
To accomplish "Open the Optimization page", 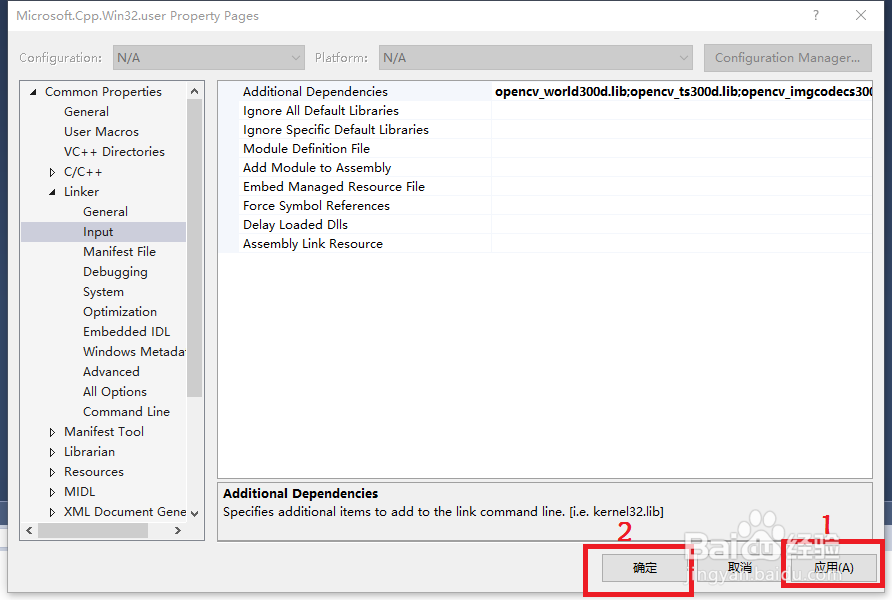I will point(120,312).
